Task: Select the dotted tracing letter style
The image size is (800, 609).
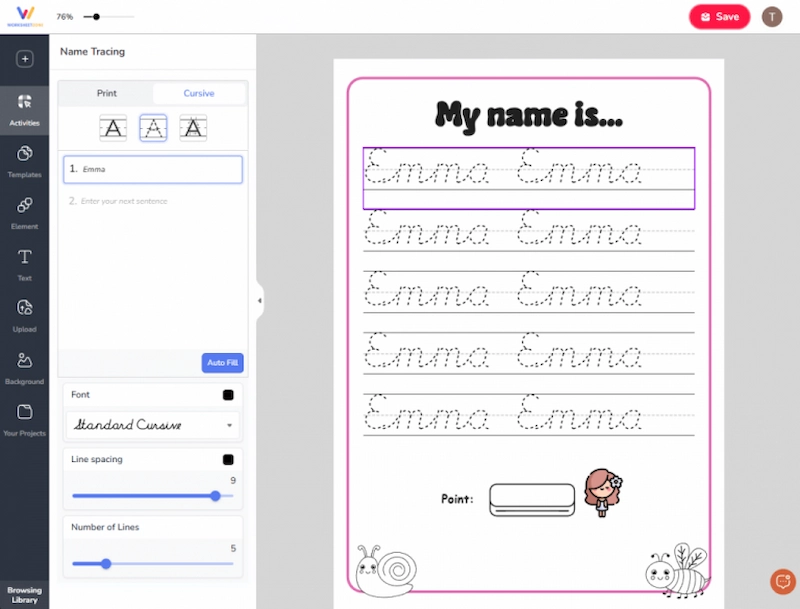Action: point(152,127)
